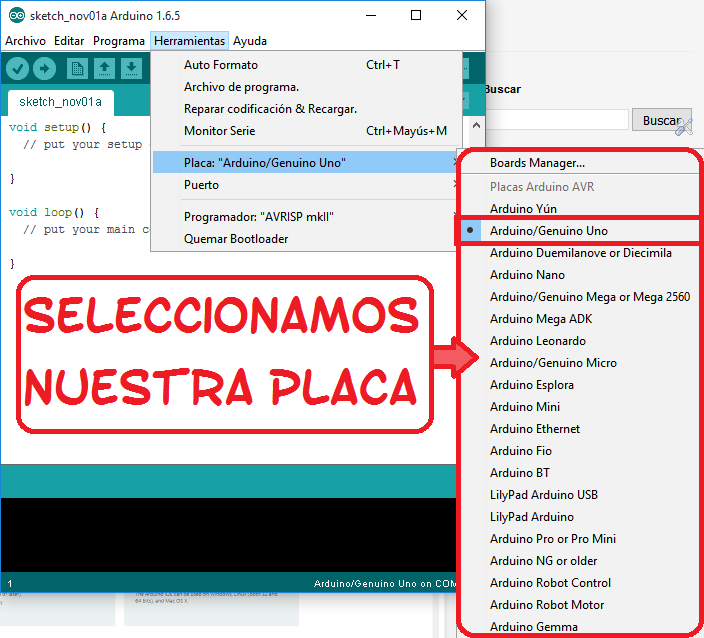Open the Editar menu
Screen dimensions: 704x638
[x=69, y=41]
